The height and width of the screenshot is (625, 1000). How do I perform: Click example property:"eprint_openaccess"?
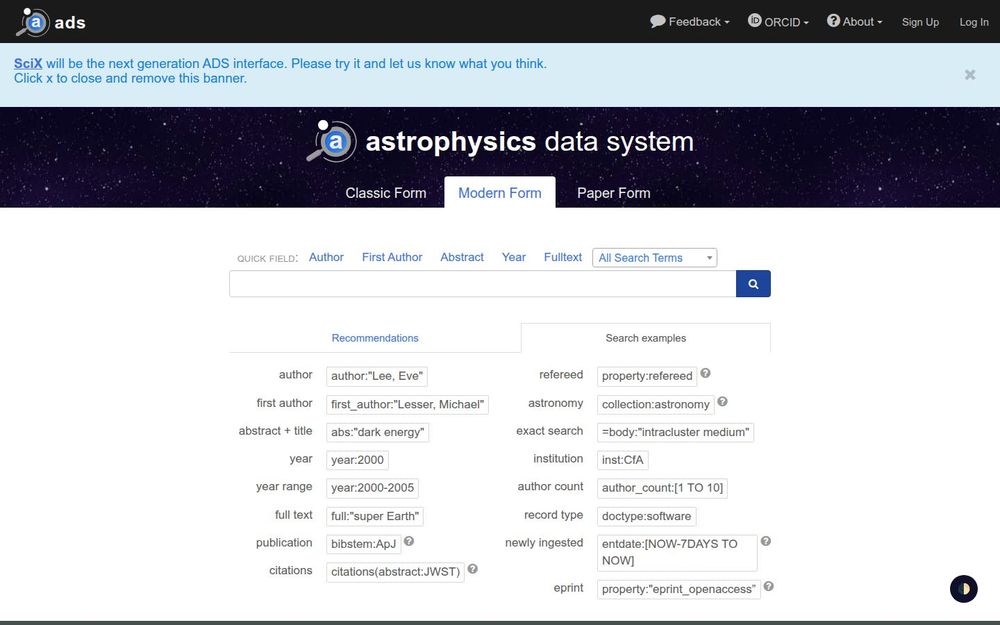pyautogui.click(x=679, y=589)
